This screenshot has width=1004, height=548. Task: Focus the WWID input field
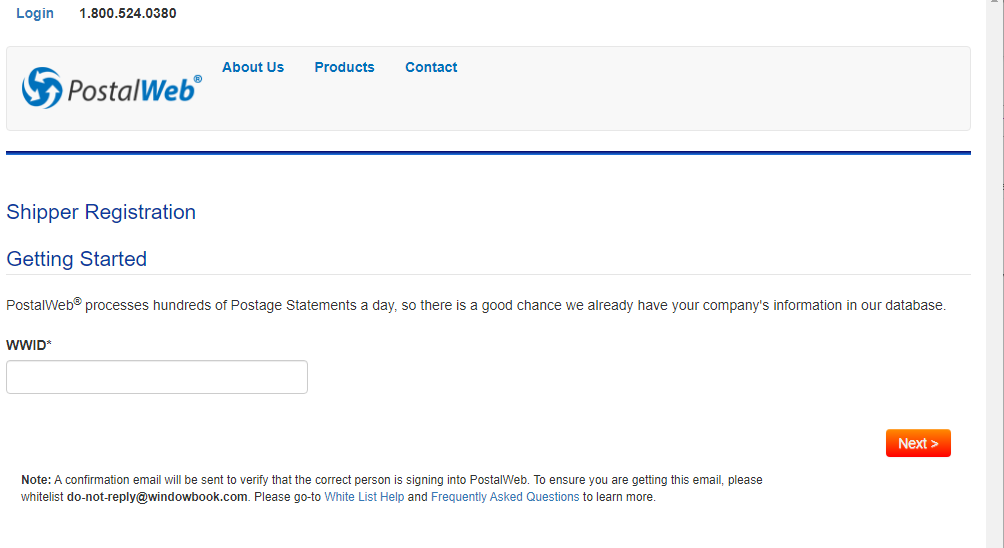coord(157,377)
